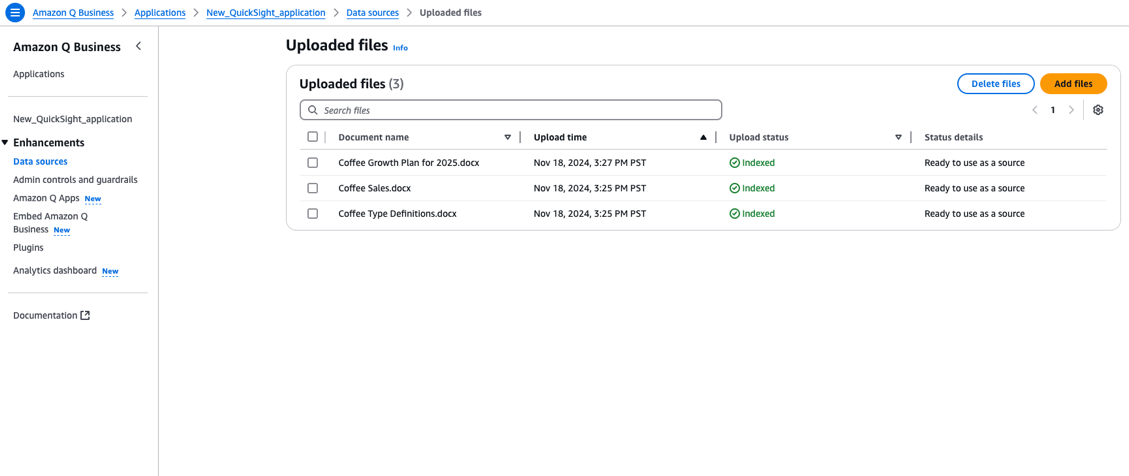1129x476 pixels.
Task: Click Indexed check icon for Coffee Type Definitions
Action: point(734,214)
